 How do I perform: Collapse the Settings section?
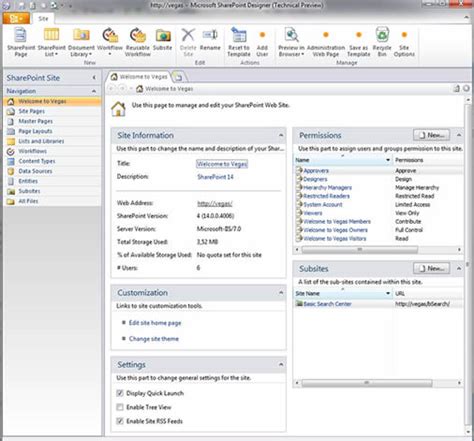point(281,365)
